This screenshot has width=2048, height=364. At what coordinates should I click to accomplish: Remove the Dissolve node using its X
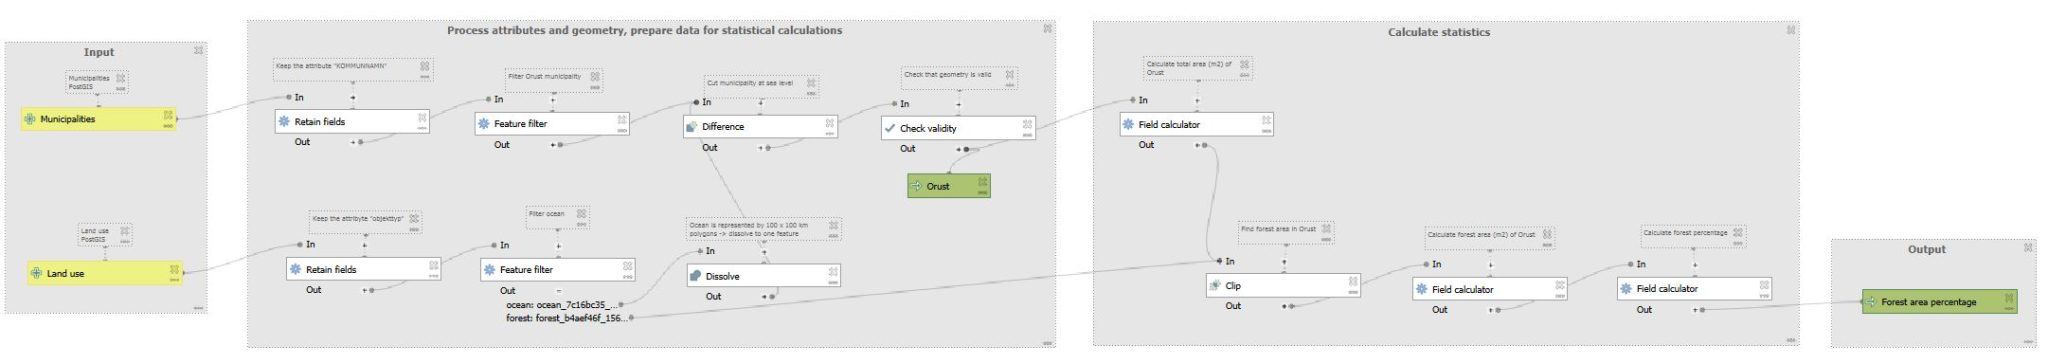[x=832, y=272]
